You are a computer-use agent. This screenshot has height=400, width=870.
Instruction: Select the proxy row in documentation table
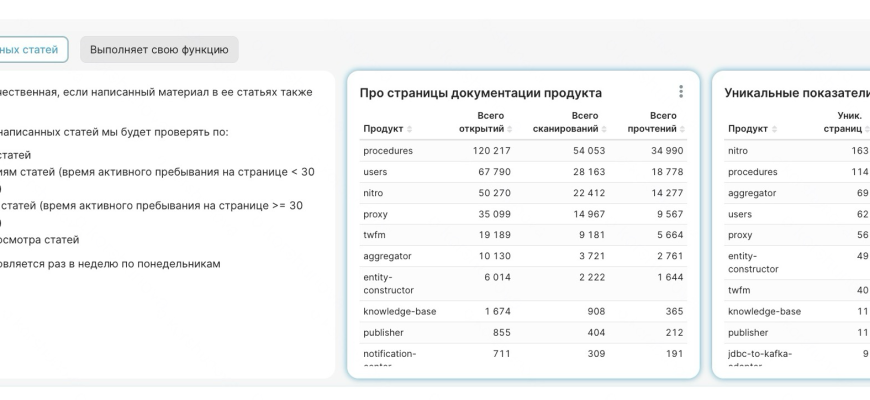coord(376,214)
